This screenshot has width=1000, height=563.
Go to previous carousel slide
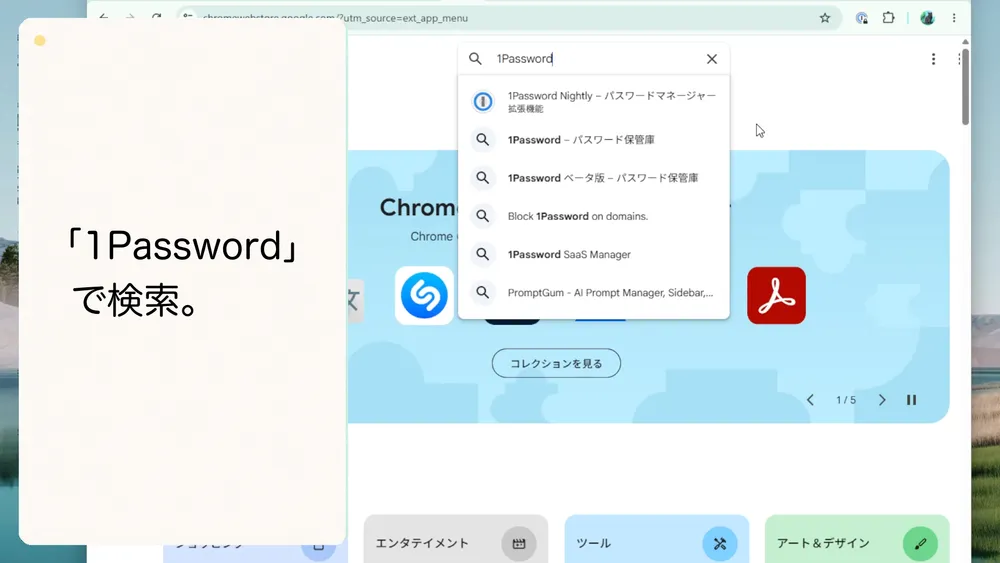pyautogui.click(x=810, y=400)
